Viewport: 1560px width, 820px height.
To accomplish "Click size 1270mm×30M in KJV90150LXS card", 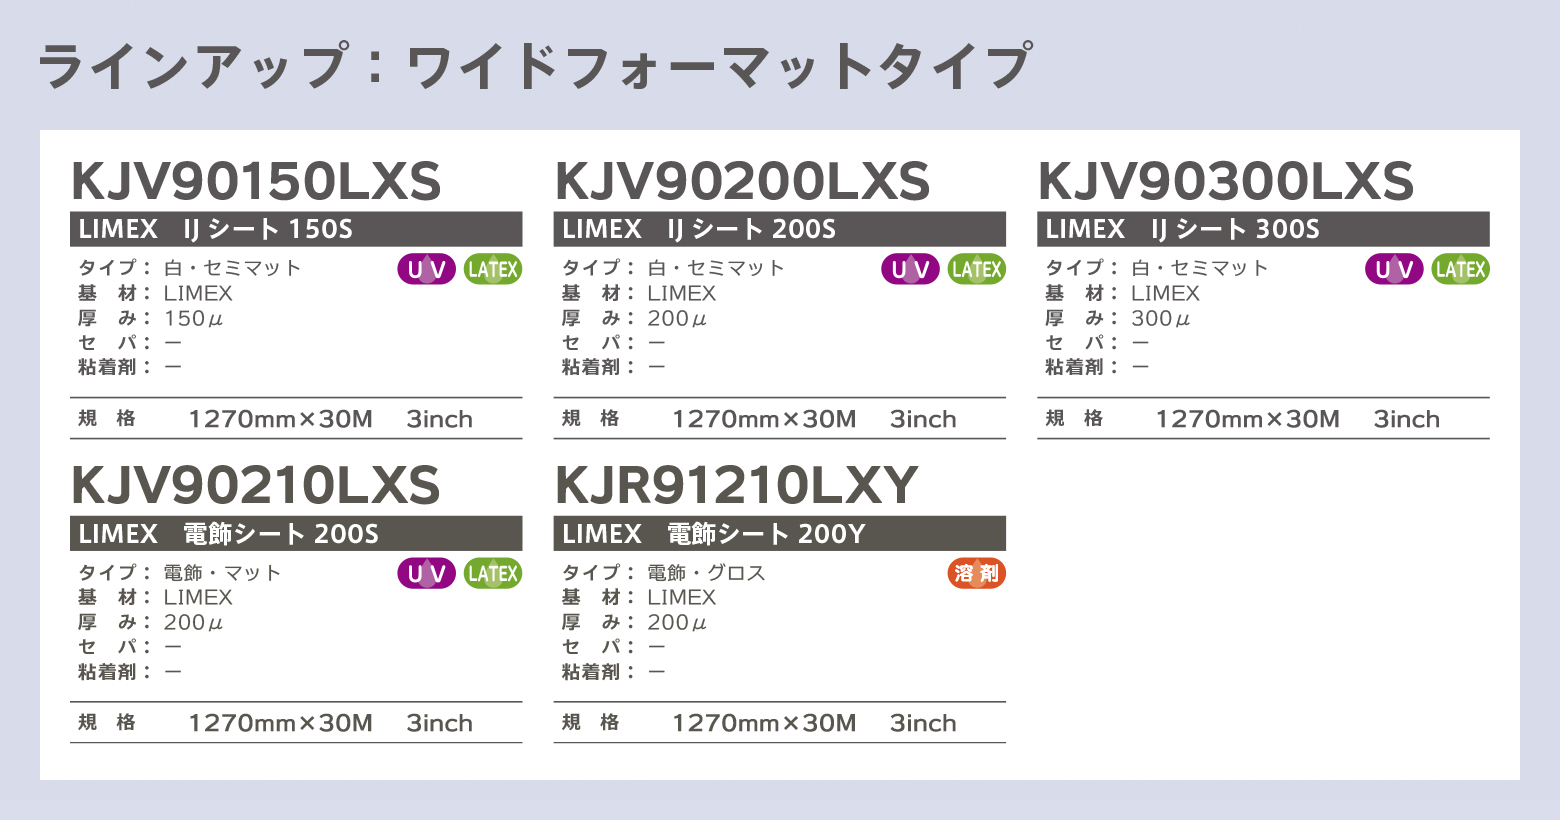I will 280,419.
